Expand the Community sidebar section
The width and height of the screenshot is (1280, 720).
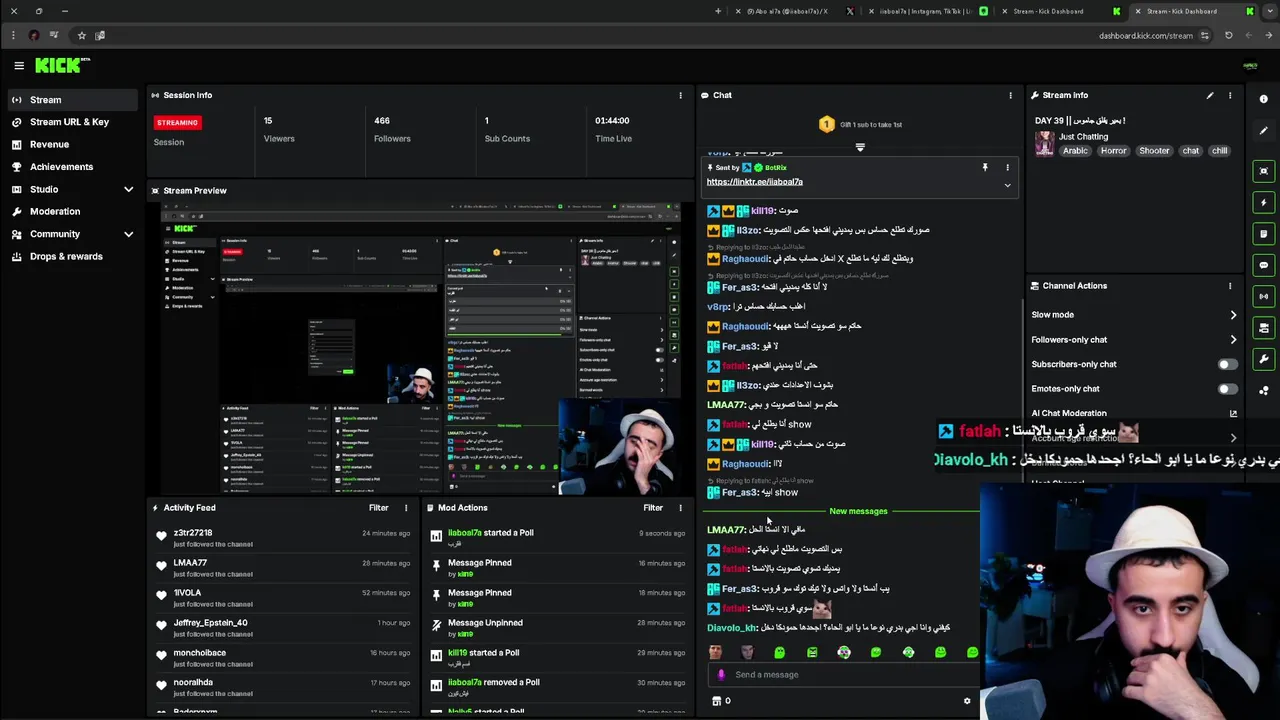click(128, 234)
